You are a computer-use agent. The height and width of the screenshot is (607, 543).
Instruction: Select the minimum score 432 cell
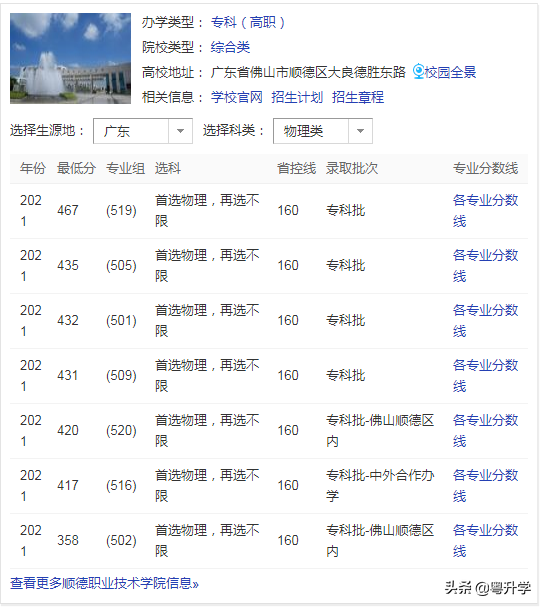(68, 321)
